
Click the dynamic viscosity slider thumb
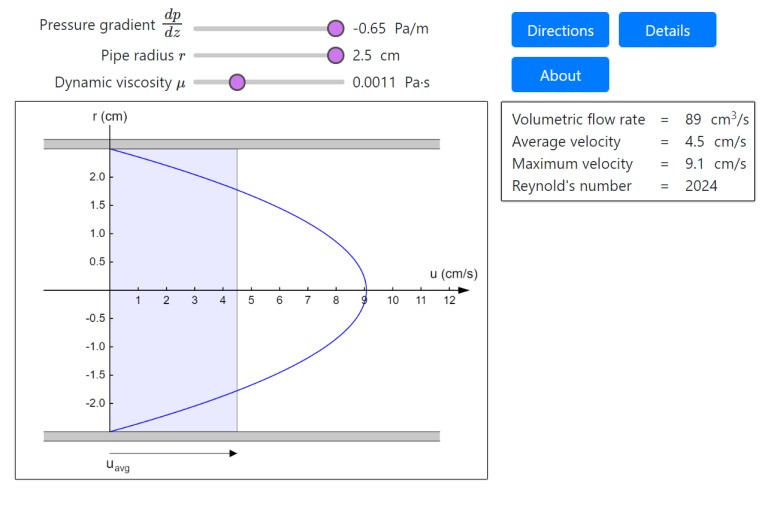tap(237, 82)
